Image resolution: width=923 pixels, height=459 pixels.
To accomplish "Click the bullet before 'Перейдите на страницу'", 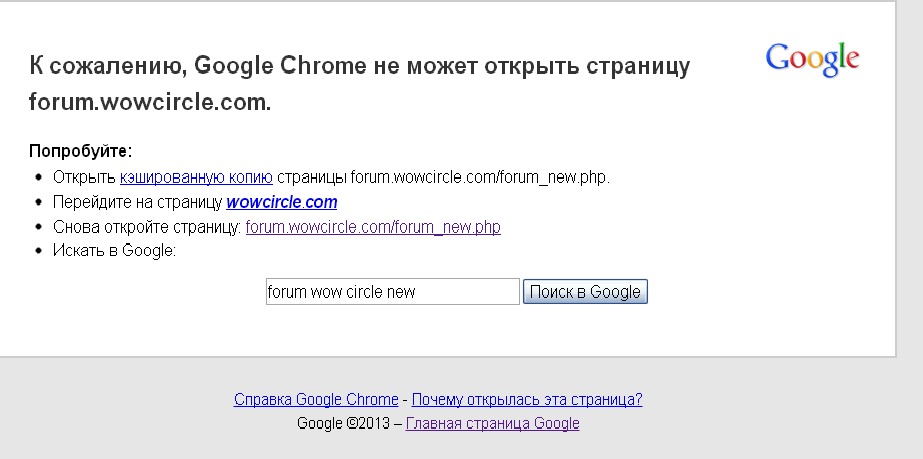I will click(x=39, y=202).
